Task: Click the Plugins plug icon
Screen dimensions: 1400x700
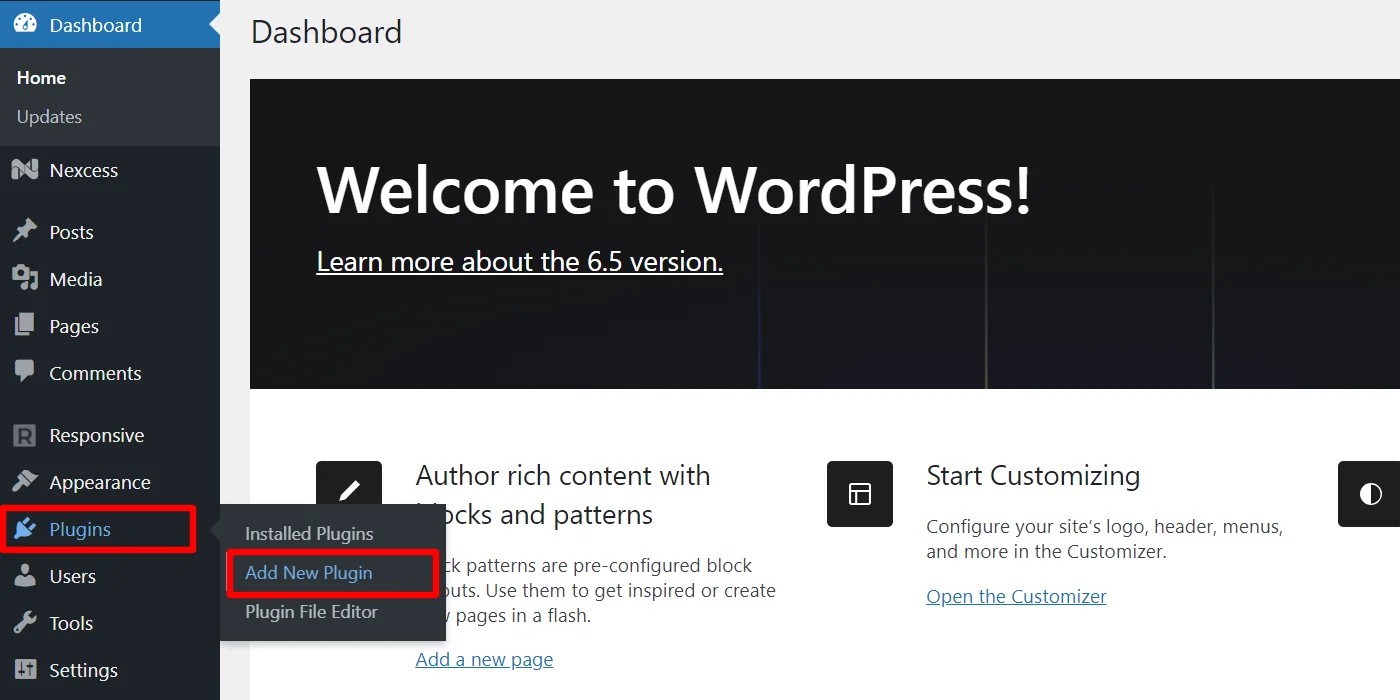Action: point(25,528)
